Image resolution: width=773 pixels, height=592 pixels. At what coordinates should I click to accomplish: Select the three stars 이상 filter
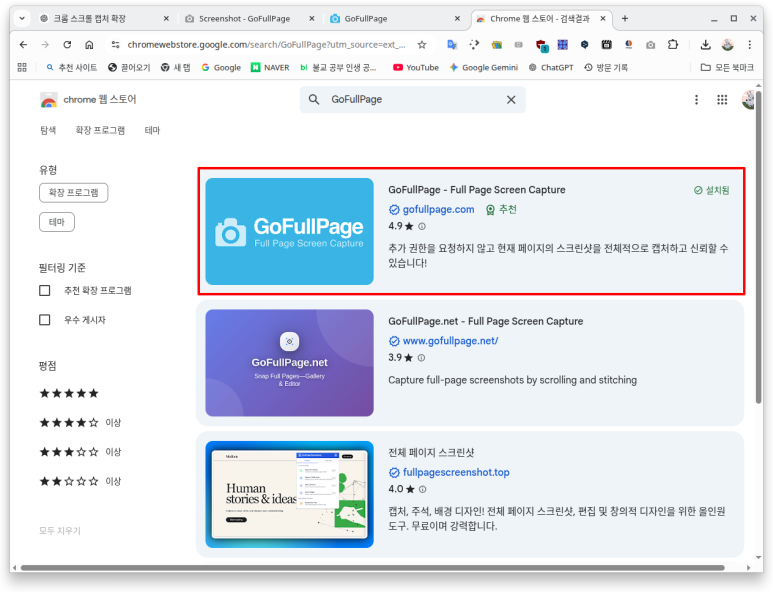(x=80, y=452)
